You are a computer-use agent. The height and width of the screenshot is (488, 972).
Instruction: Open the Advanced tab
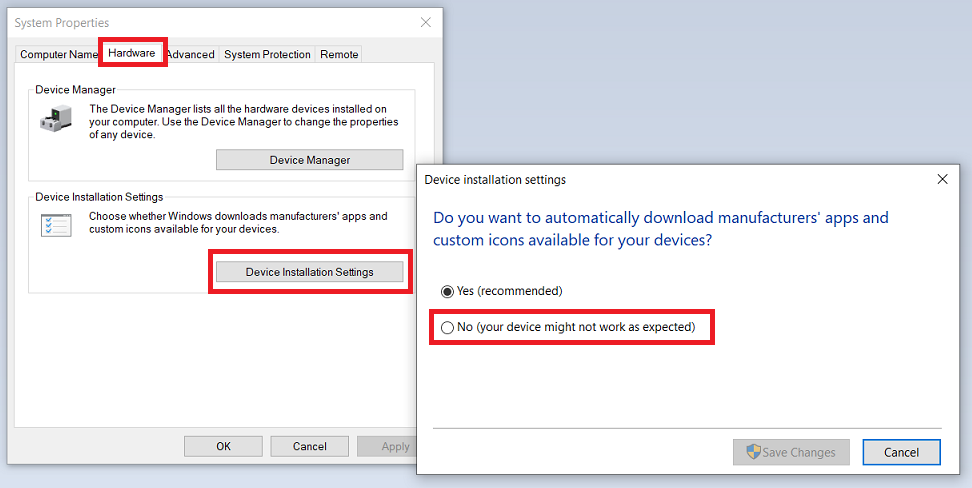pos(190,54)
